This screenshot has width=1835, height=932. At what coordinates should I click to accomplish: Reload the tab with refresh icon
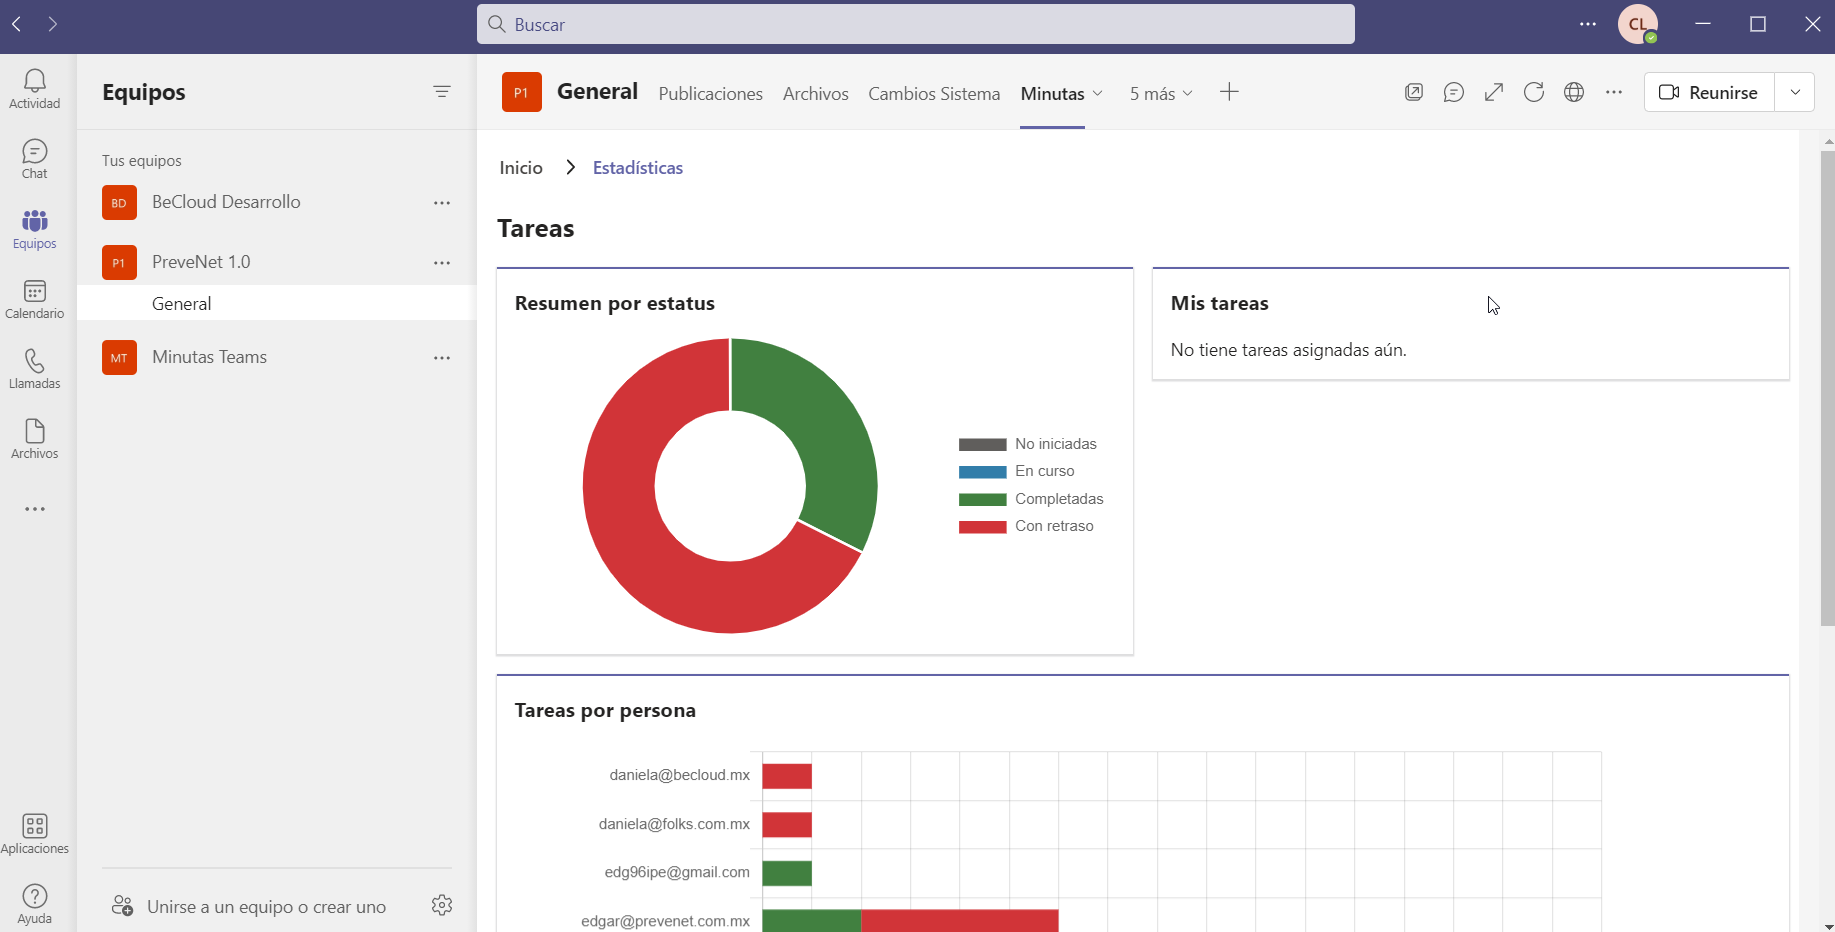(1534, 92)
